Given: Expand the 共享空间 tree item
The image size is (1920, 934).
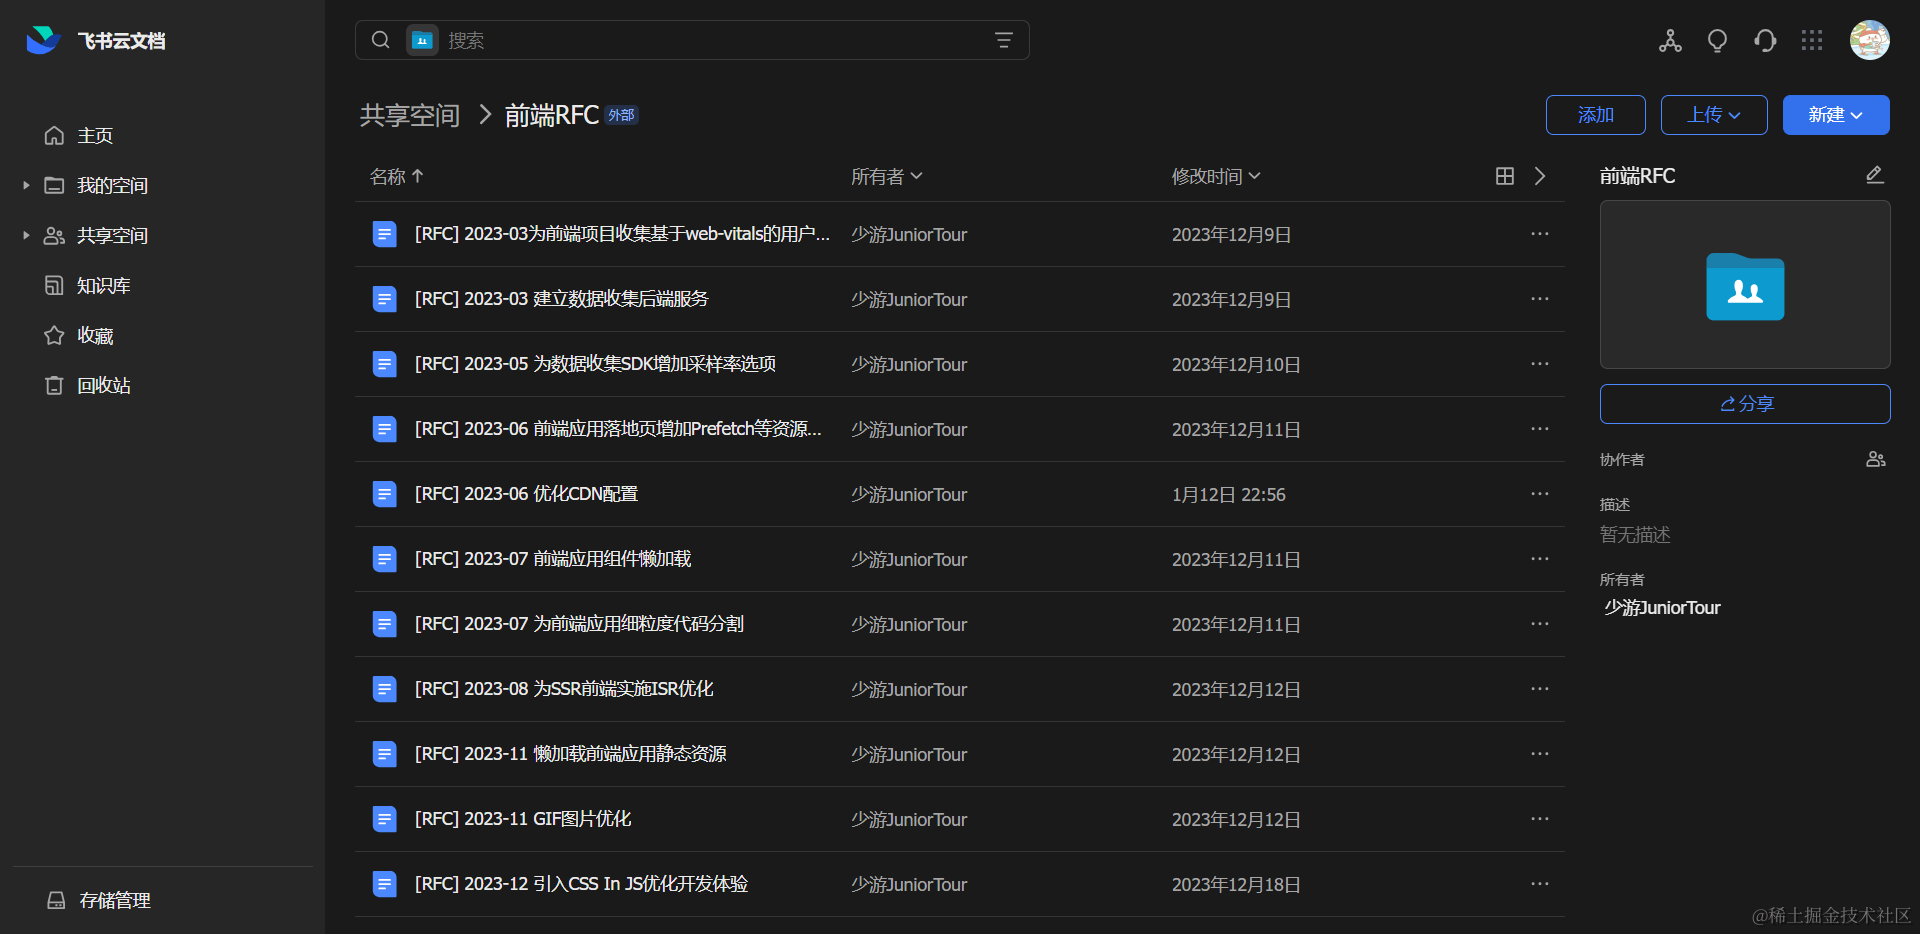Looking at the screenshot, I should [x=26, y=235].
